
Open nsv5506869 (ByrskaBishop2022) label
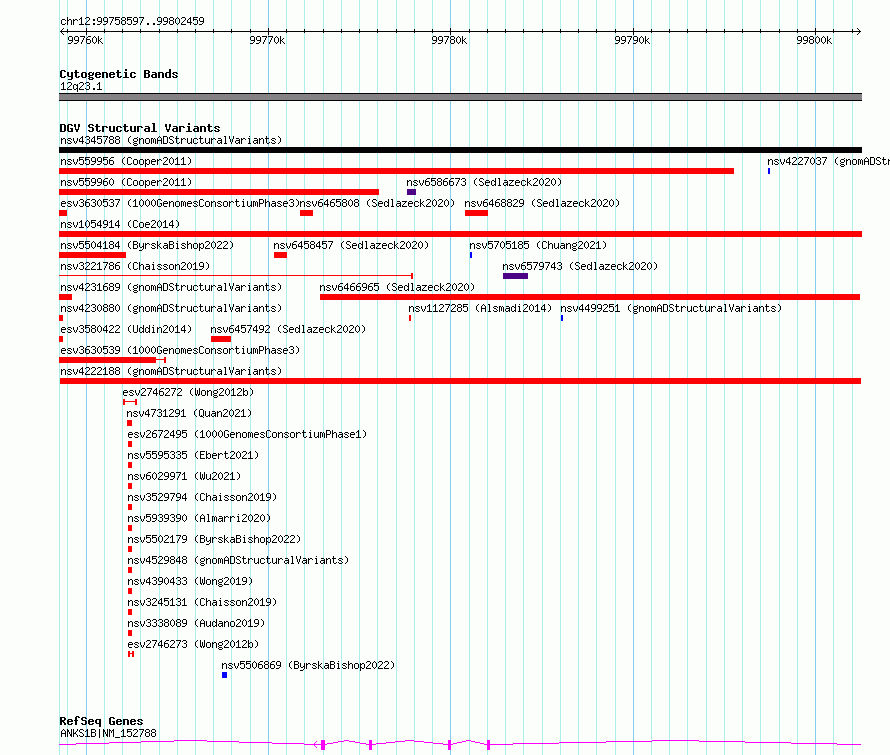(308, 665)
